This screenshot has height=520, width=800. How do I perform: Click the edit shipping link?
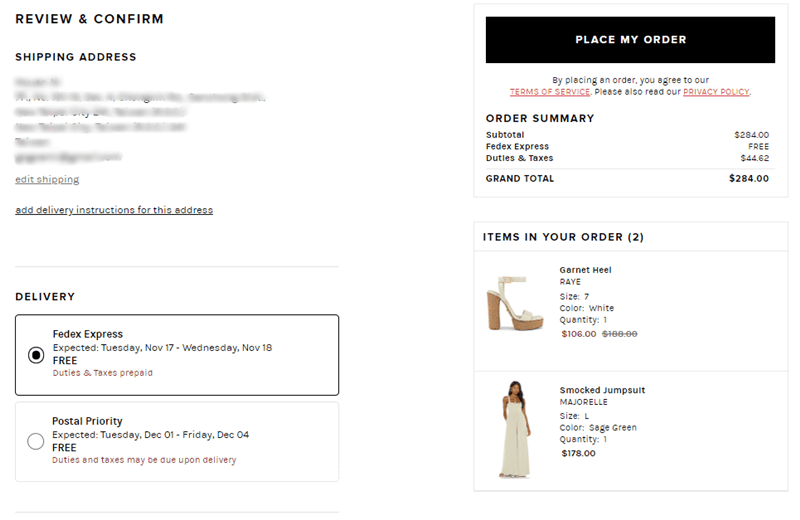coord(47,179)
